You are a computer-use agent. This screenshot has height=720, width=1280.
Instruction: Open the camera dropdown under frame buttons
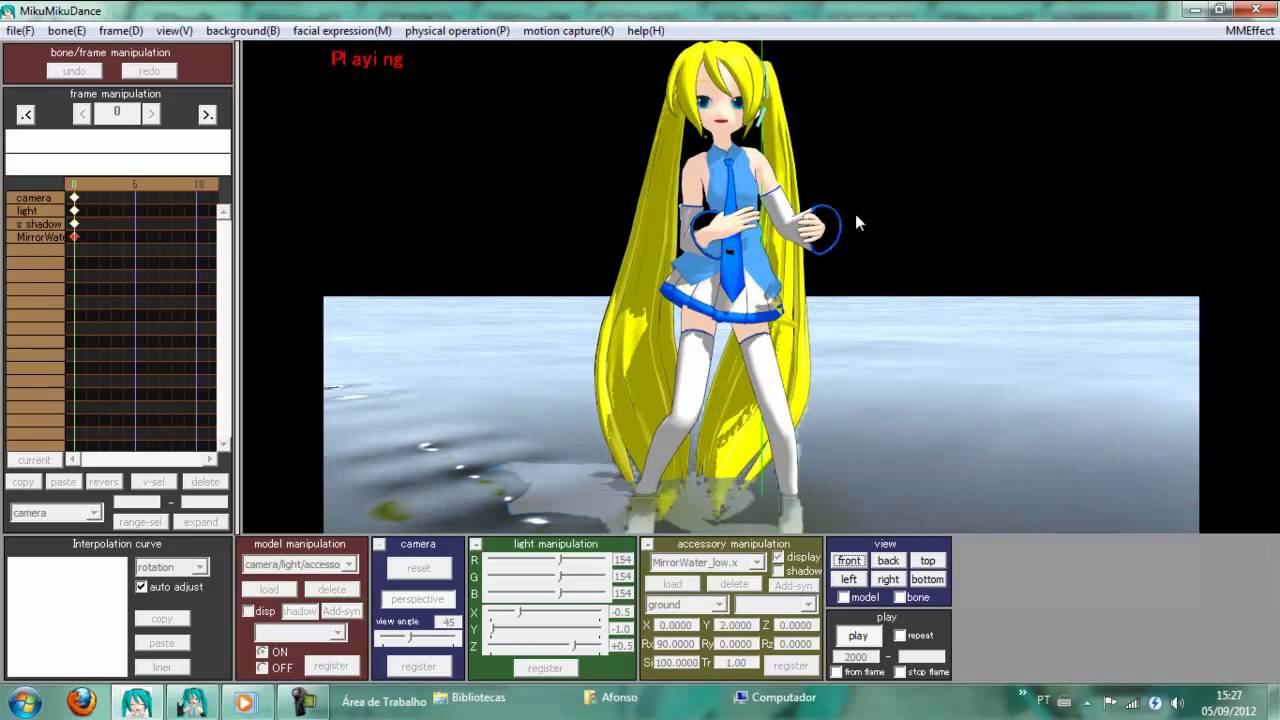pyautogui.click(x=56, y=513)
